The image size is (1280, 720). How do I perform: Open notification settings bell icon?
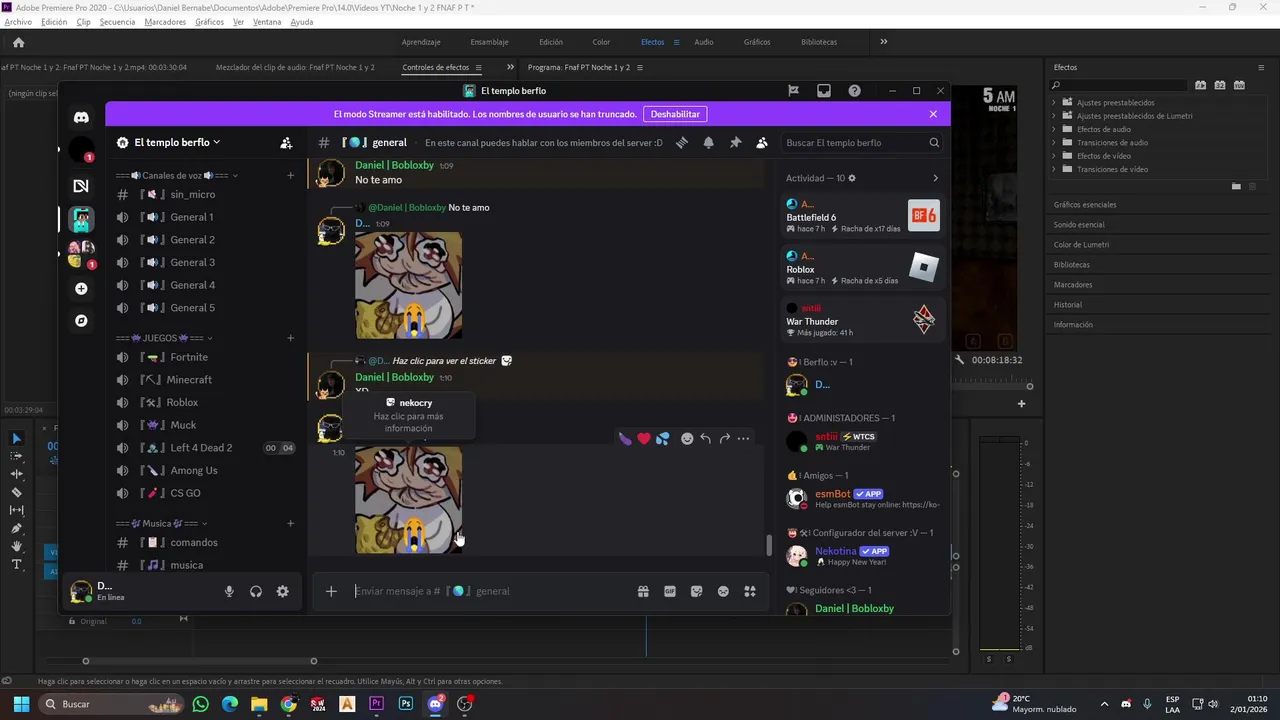[x=708, y=143]
